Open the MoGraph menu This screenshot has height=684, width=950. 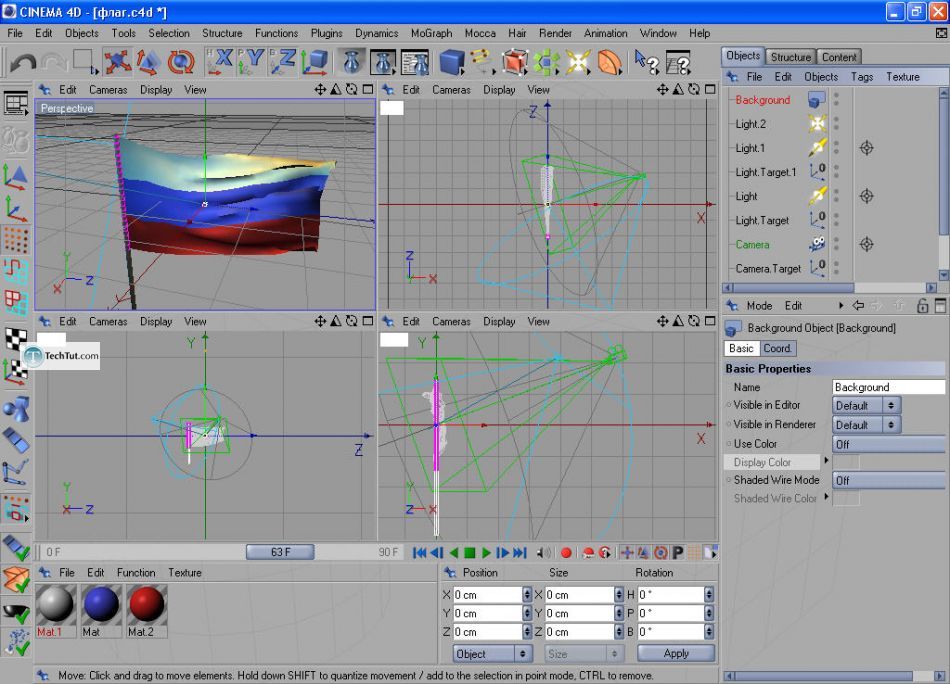click(x=431, y=33)
